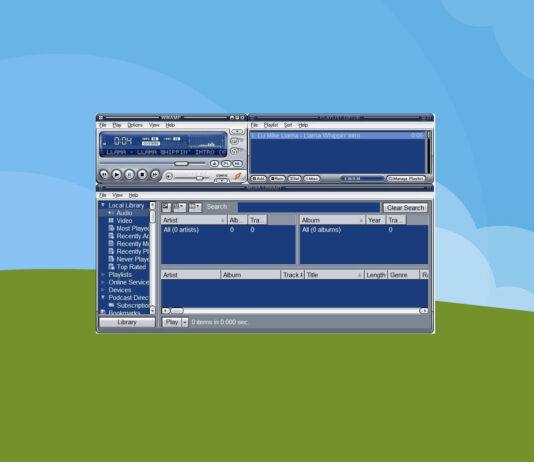This screenshot has height=462, width=534.
Task: Click the Rem button in Playlist Editor
Action: pos(277,178)
